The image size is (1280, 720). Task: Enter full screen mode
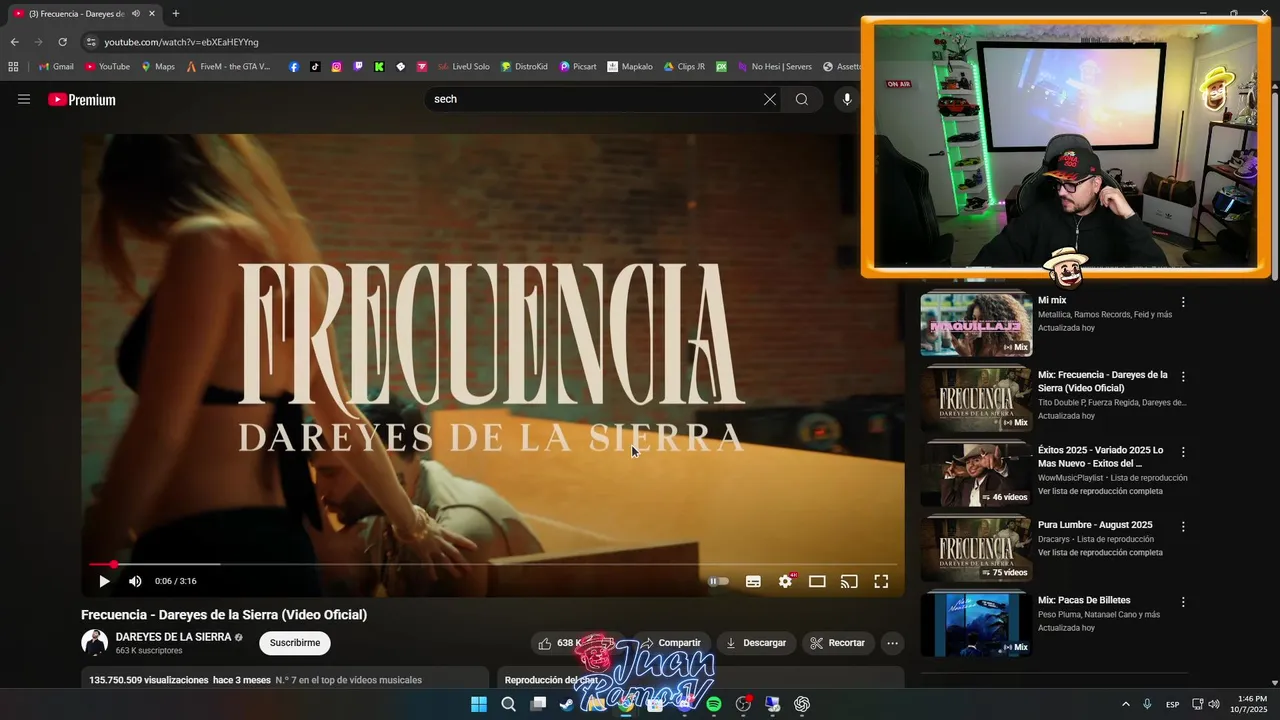881,581
